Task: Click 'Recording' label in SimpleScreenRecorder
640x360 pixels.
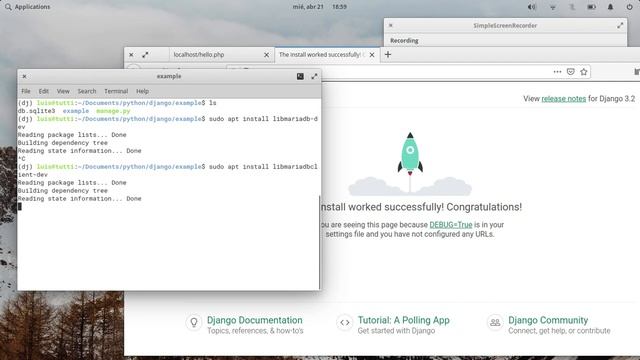Action: pos(404,41)
